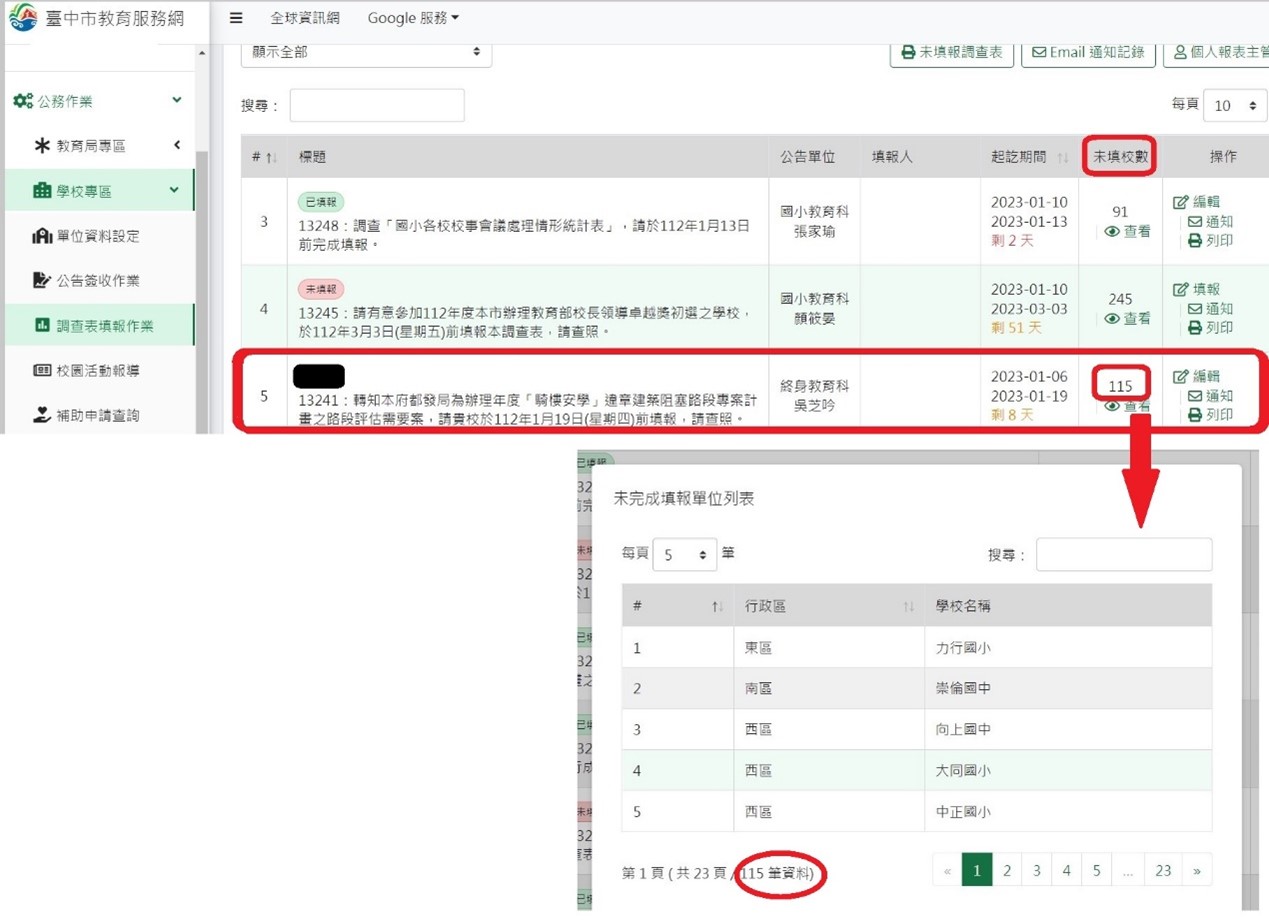Click the 未填報調查表 button
Image resolution: width=1269 pixels, height=921 pixels.
pos(951,52)
